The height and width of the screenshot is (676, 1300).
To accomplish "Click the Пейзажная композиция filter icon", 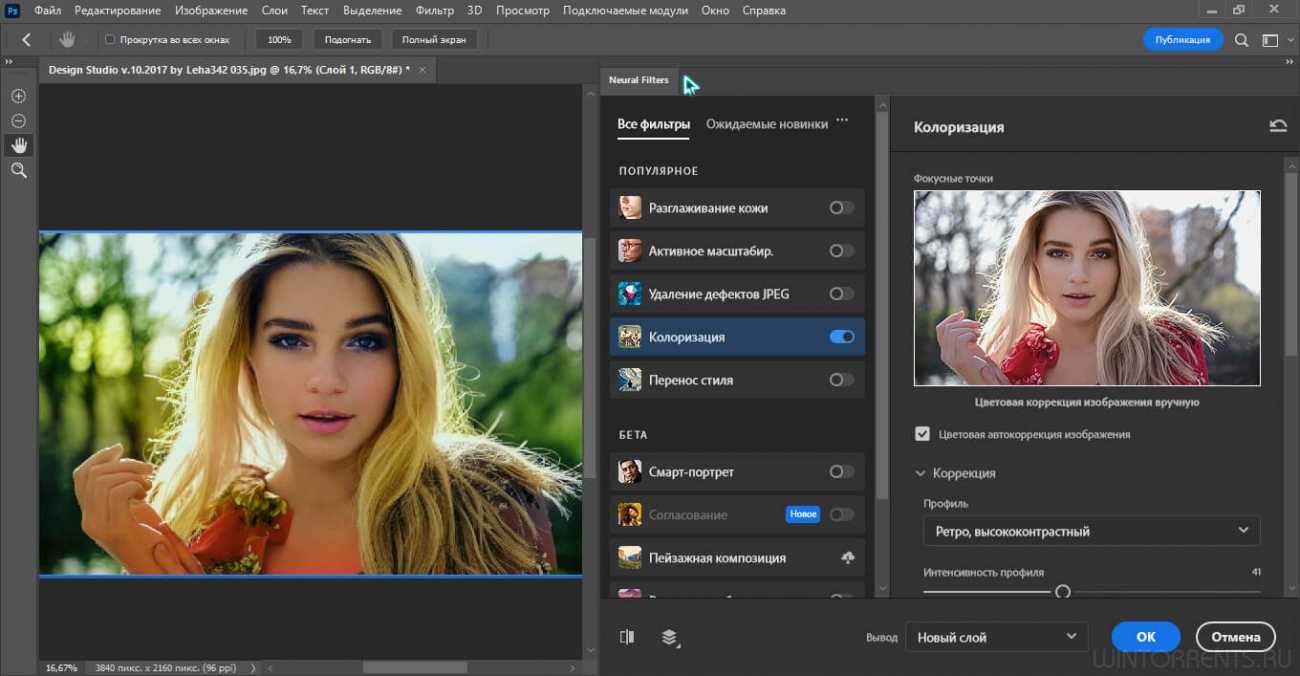I will [x=629, y=558].
